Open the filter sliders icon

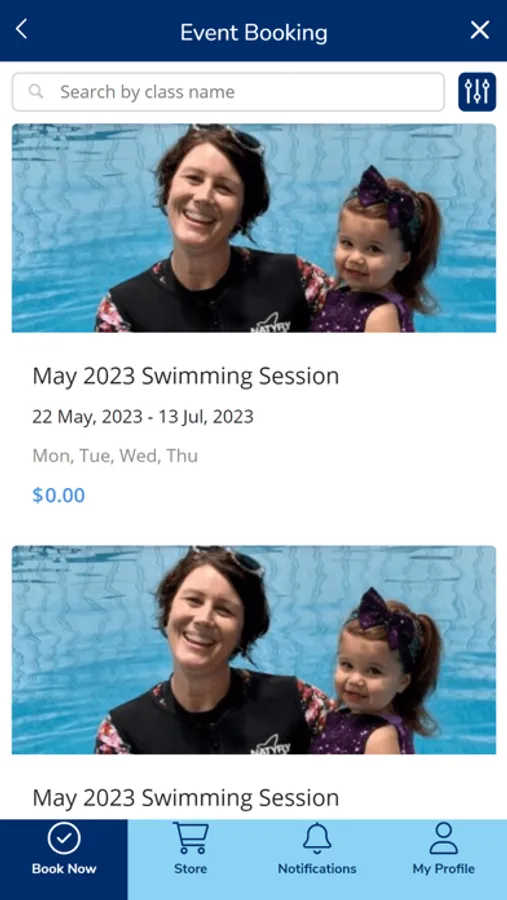(477, 92)
